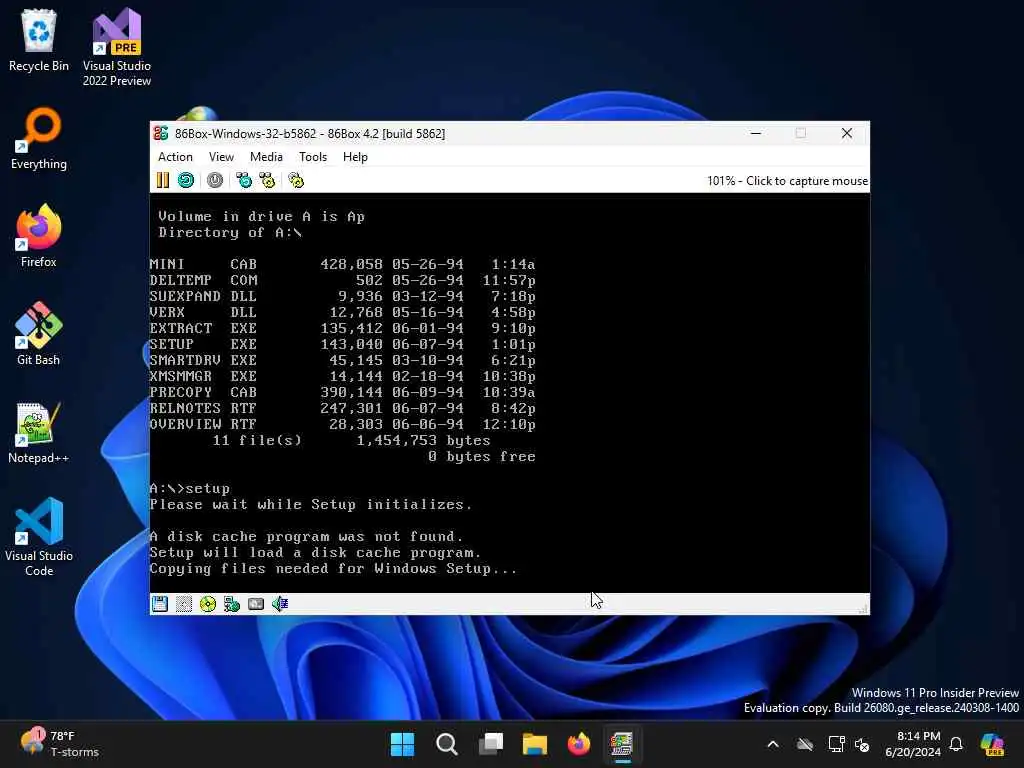1024x768 pixels.
Task: Open Task View from taskbar
Action: pos(490,744)
